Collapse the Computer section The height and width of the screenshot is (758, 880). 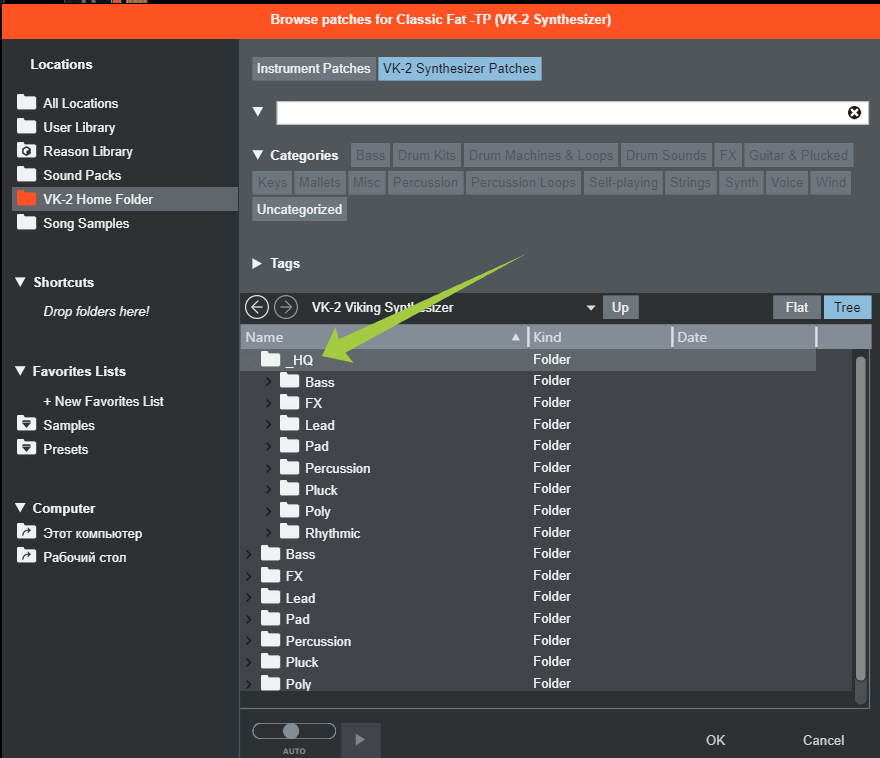pos(20,508)
